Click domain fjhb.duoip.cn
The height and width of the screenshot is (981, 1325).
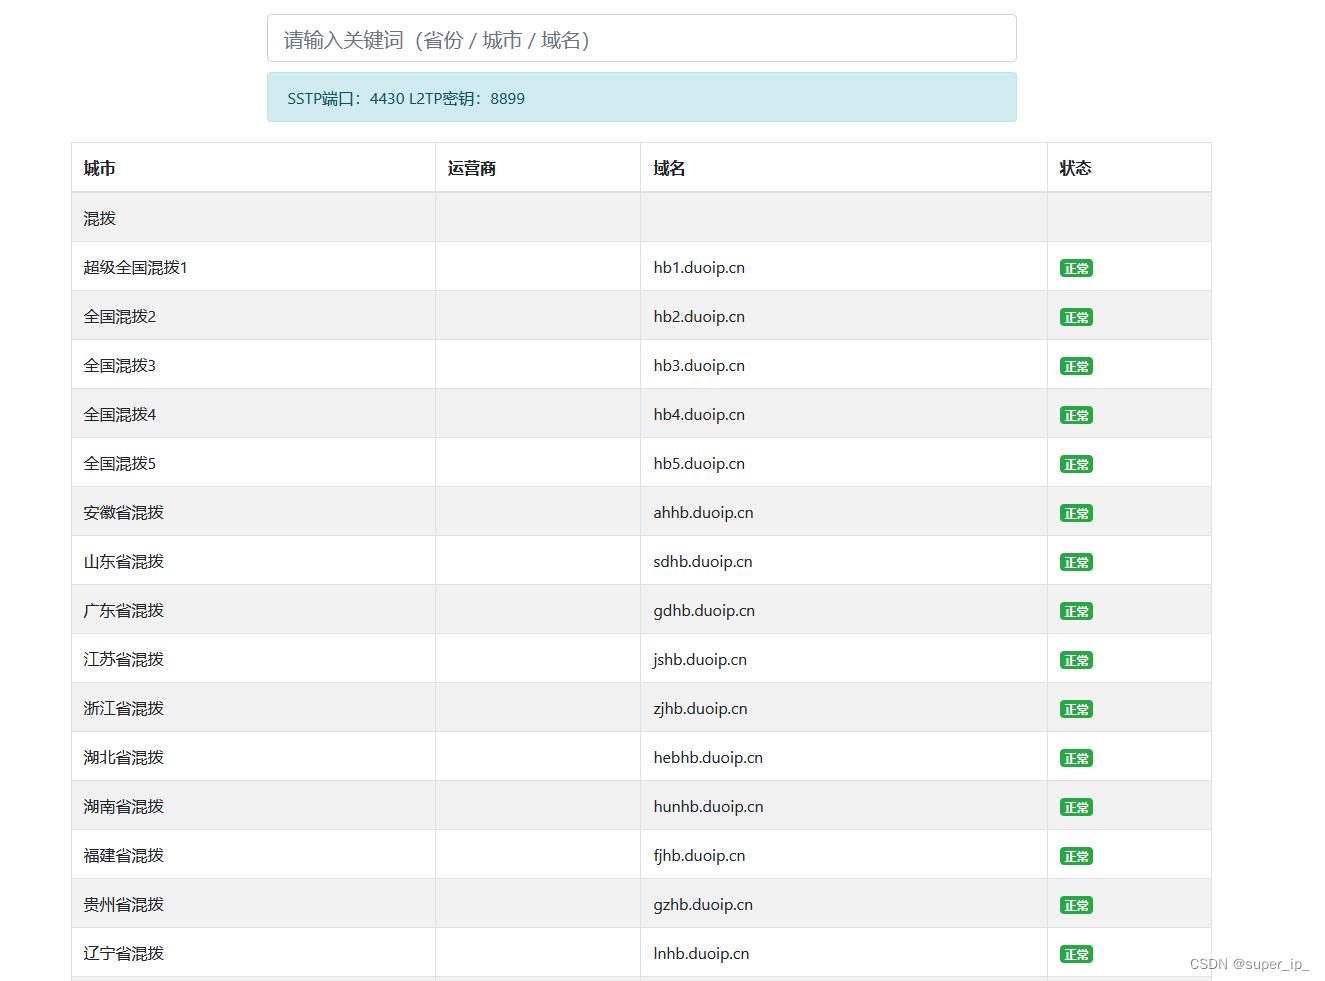tap(699, 855)
